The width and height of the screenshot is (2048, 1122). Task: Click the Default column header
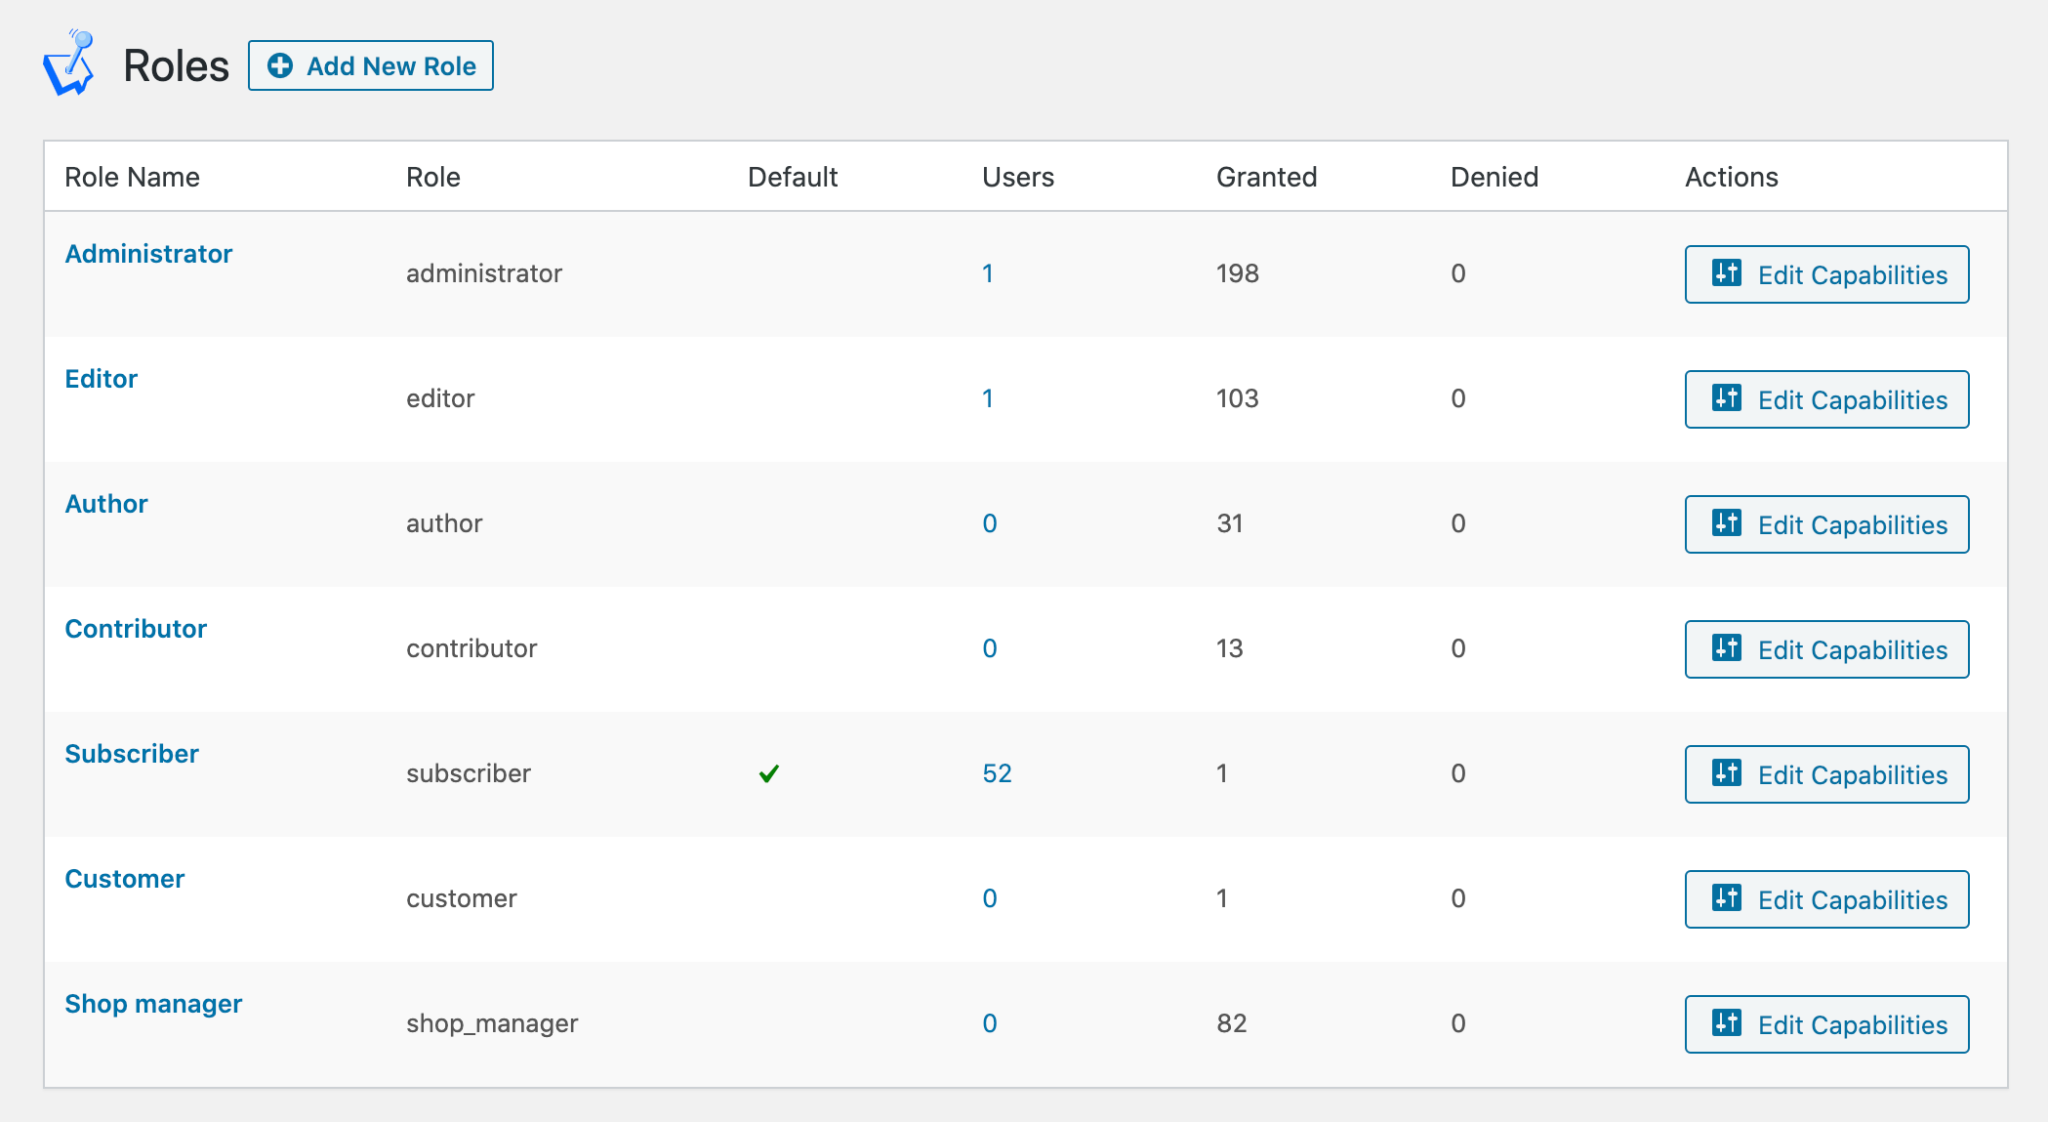coord(792,177)
